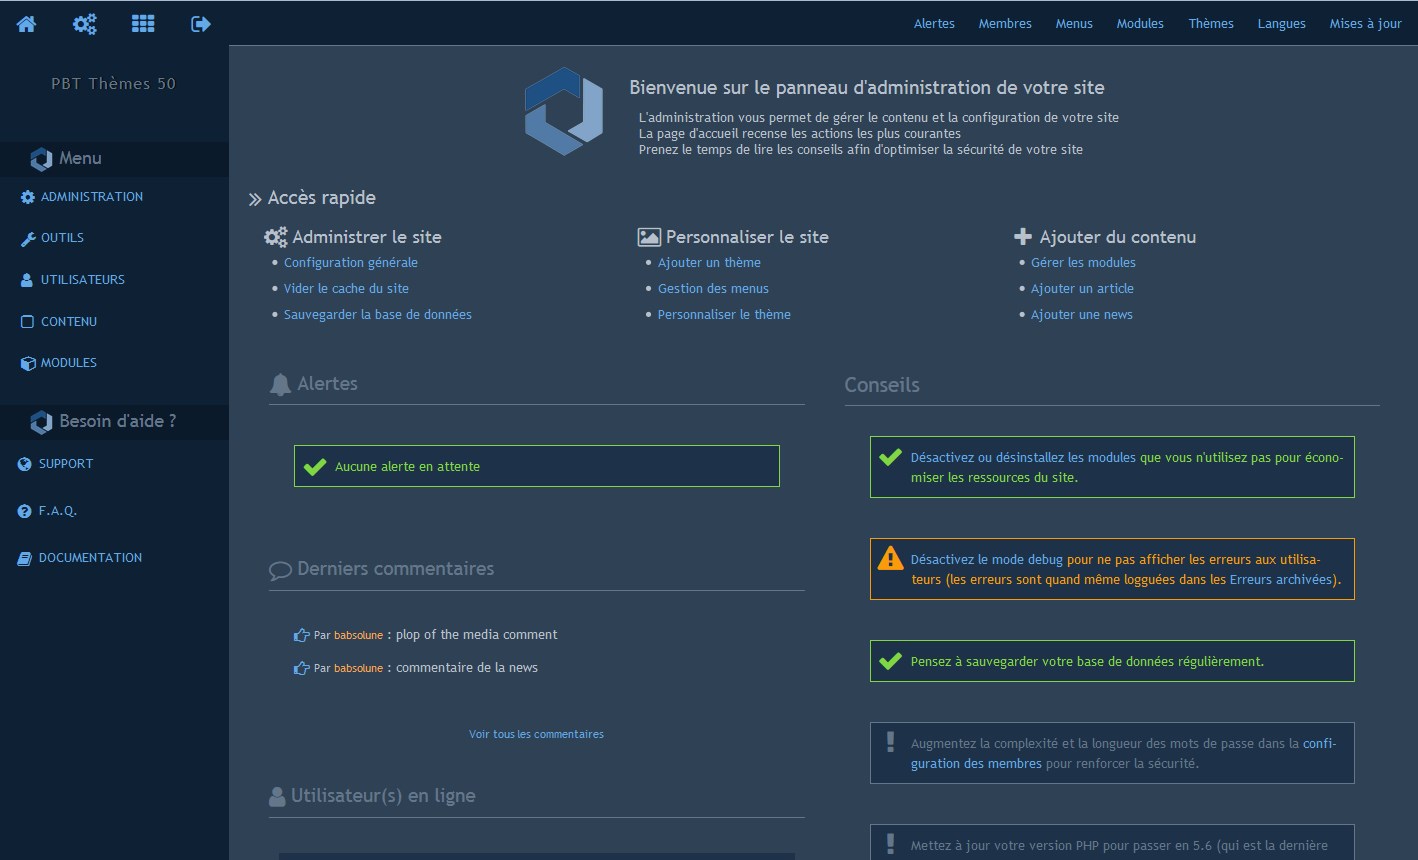This screenshot has height=860, width=1418.
Task: Open the Modules top menu
Action: [1140, 24]
